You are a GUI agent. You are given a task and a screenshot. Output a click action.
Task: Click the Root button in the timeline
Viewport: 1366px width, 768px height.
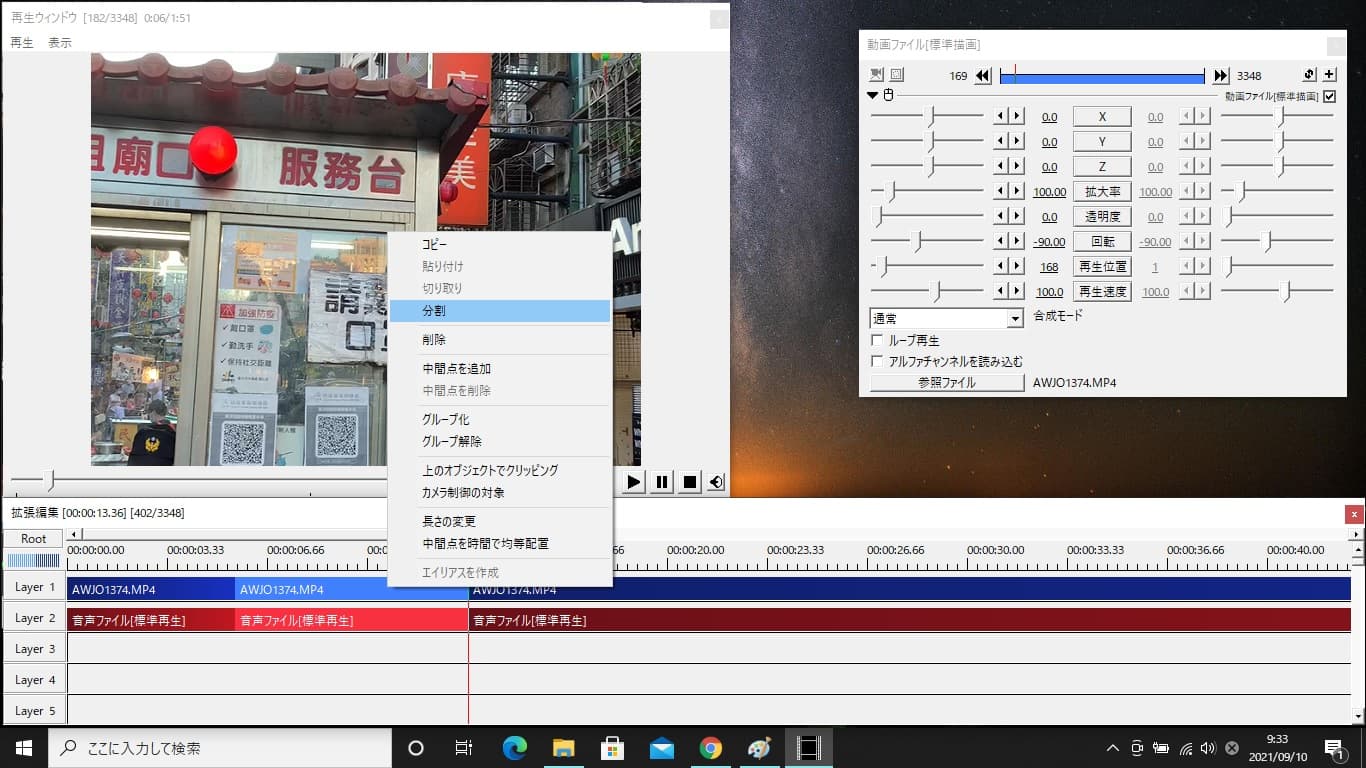34,539
